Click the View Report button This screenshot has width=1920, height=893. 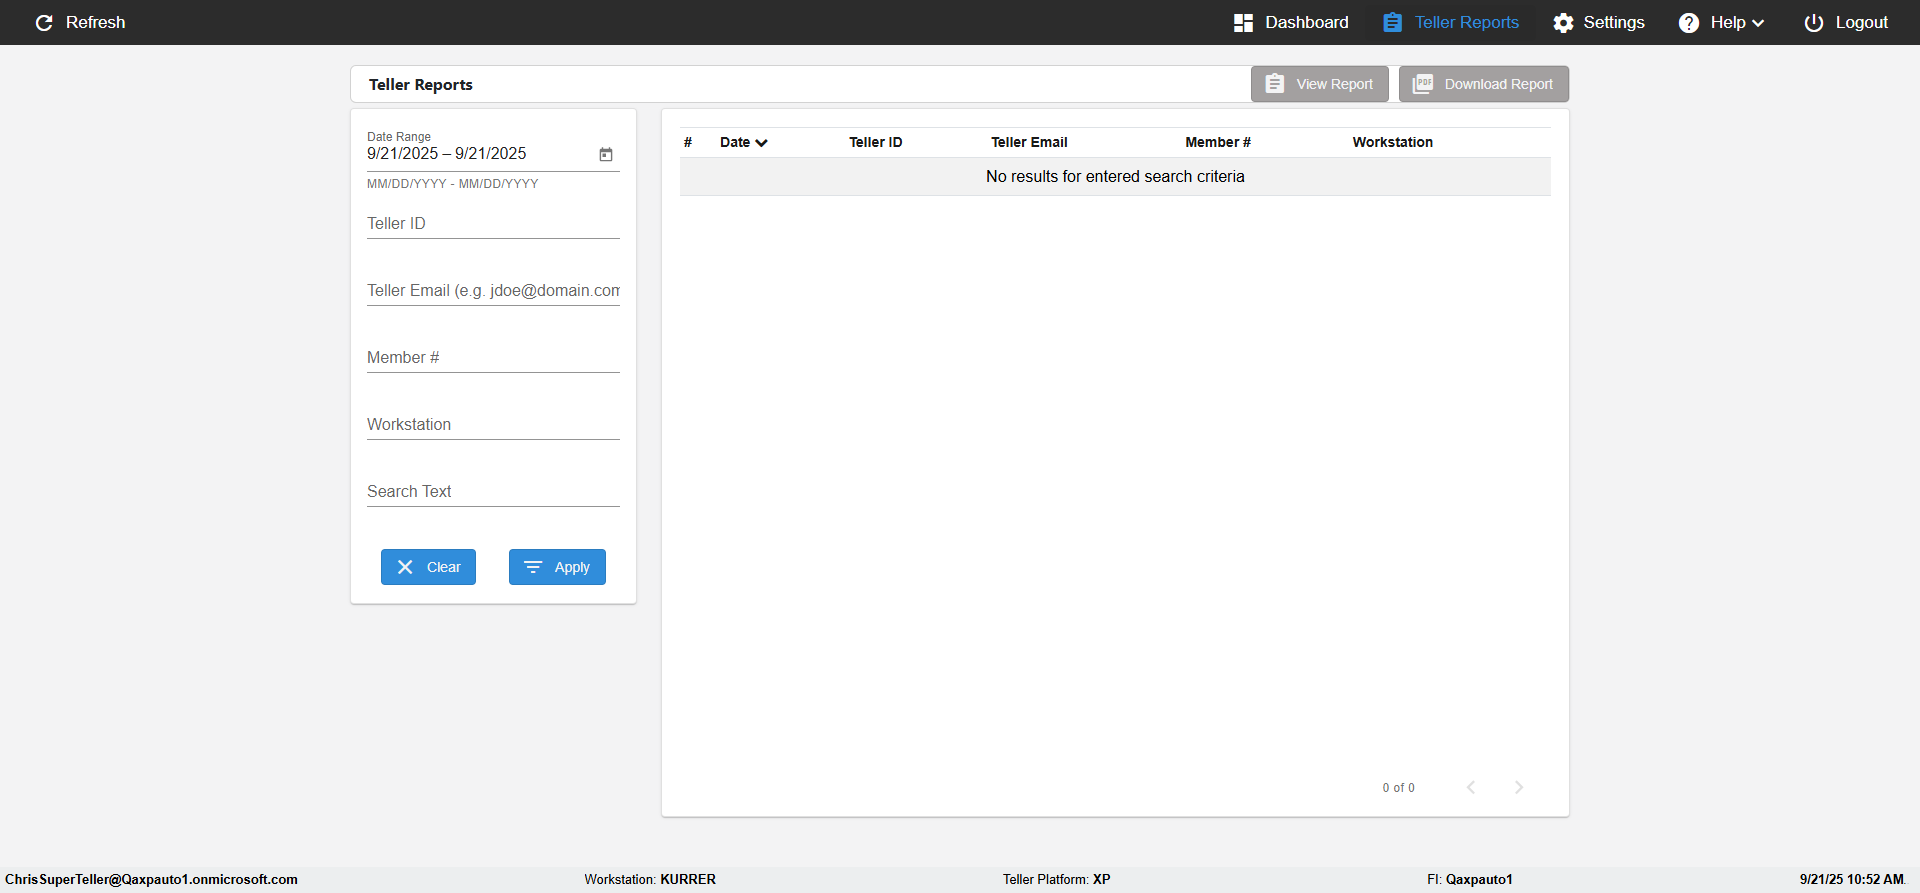pyautogui.click(x=1320, y=84)
